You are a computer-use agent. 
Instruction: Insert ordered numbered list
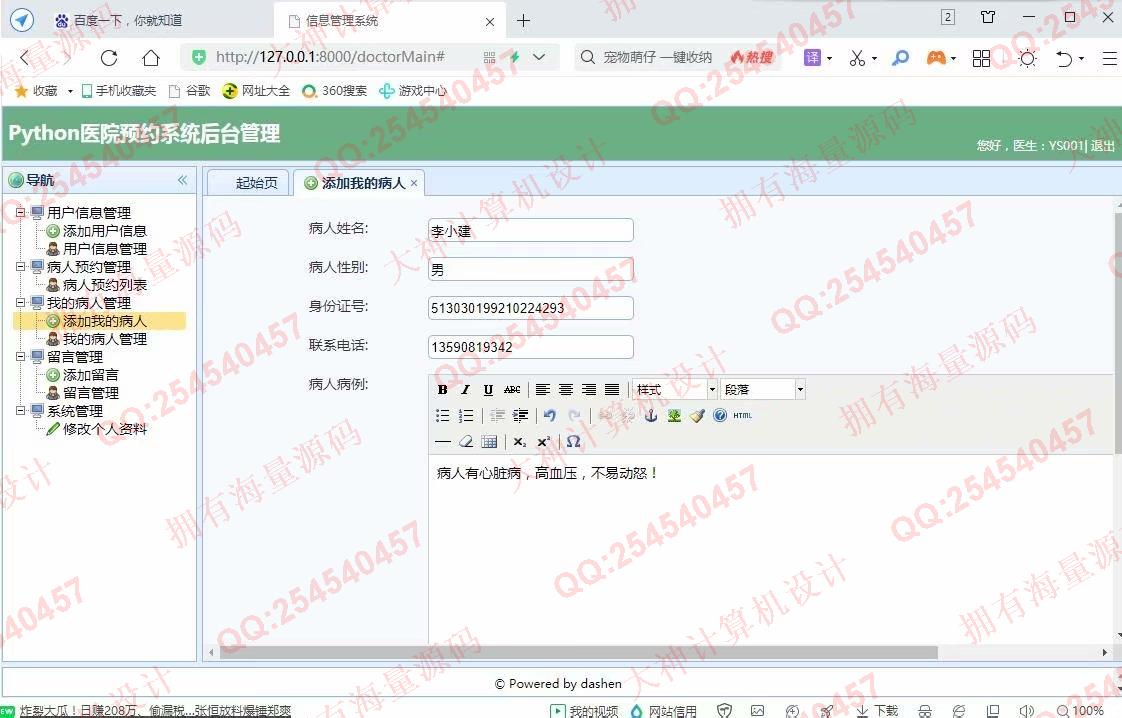(x=465, y=415)
